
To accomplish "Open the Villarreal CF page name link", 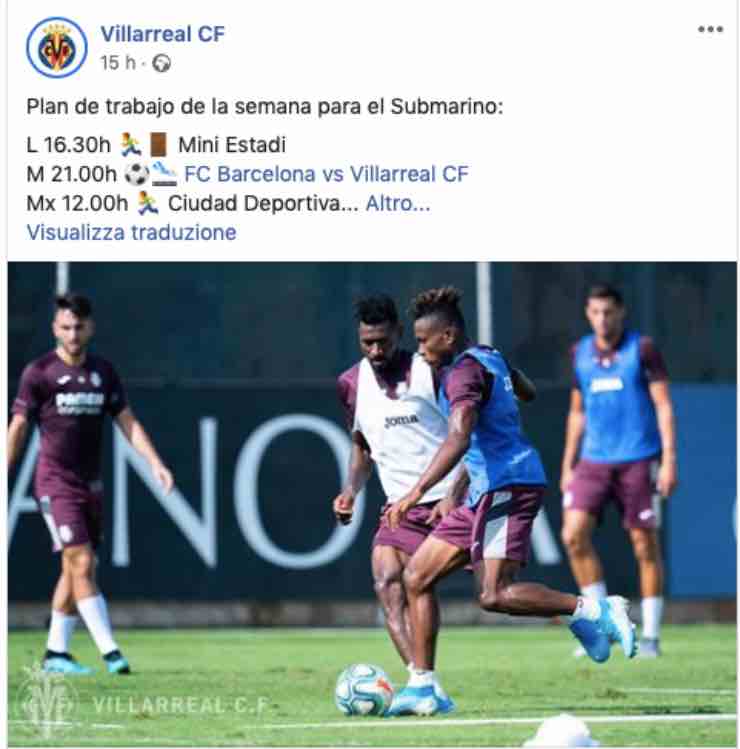I will (162, 34).
